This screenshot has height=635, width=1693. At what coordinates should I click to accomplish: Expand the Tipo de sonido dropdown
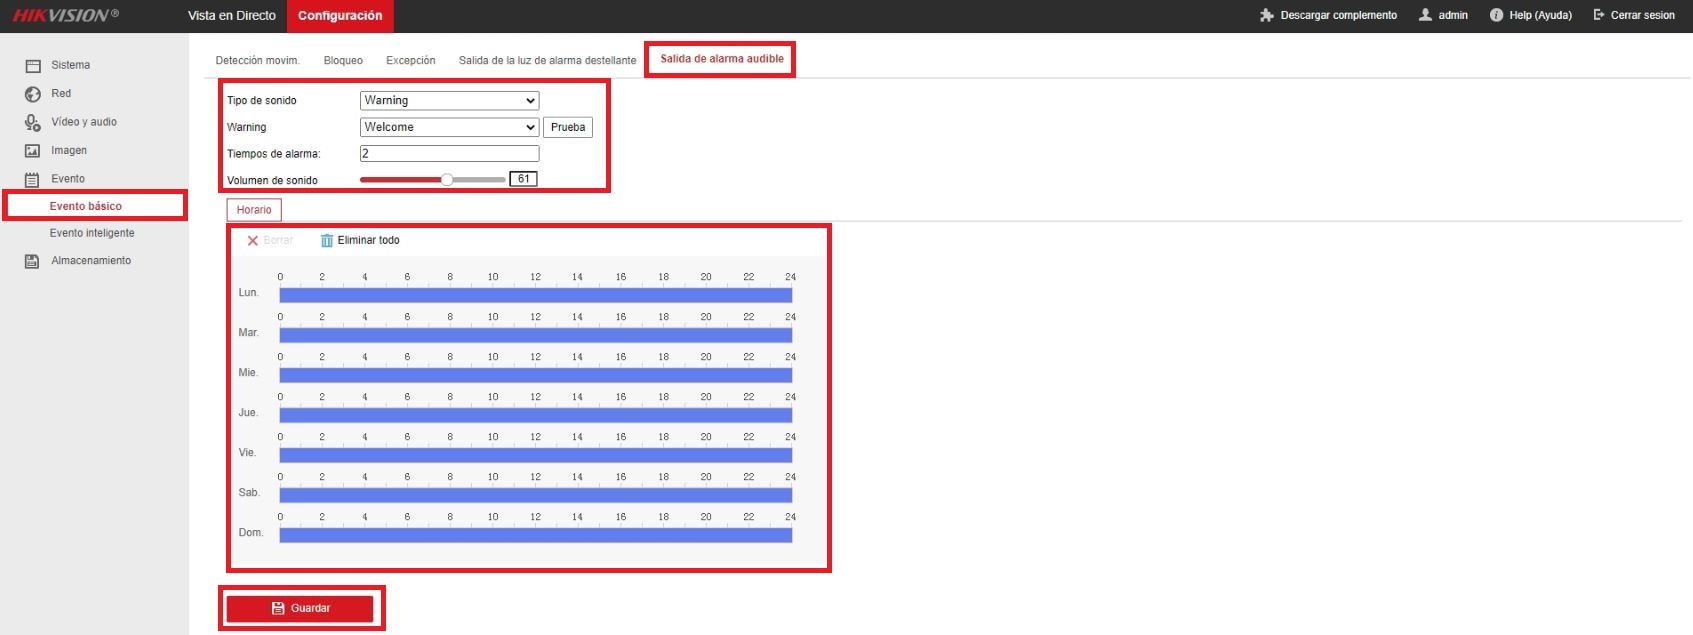pyautogui.click(x=449, y=100)
